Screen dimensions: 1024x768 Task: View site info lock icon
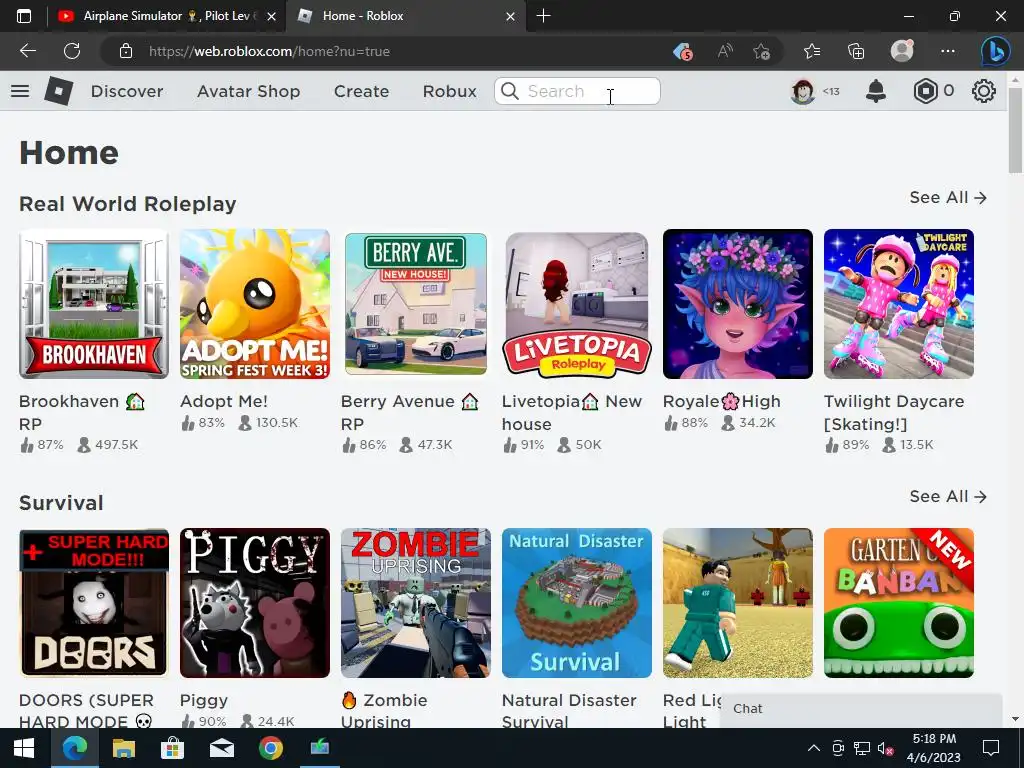coord(126,51)
